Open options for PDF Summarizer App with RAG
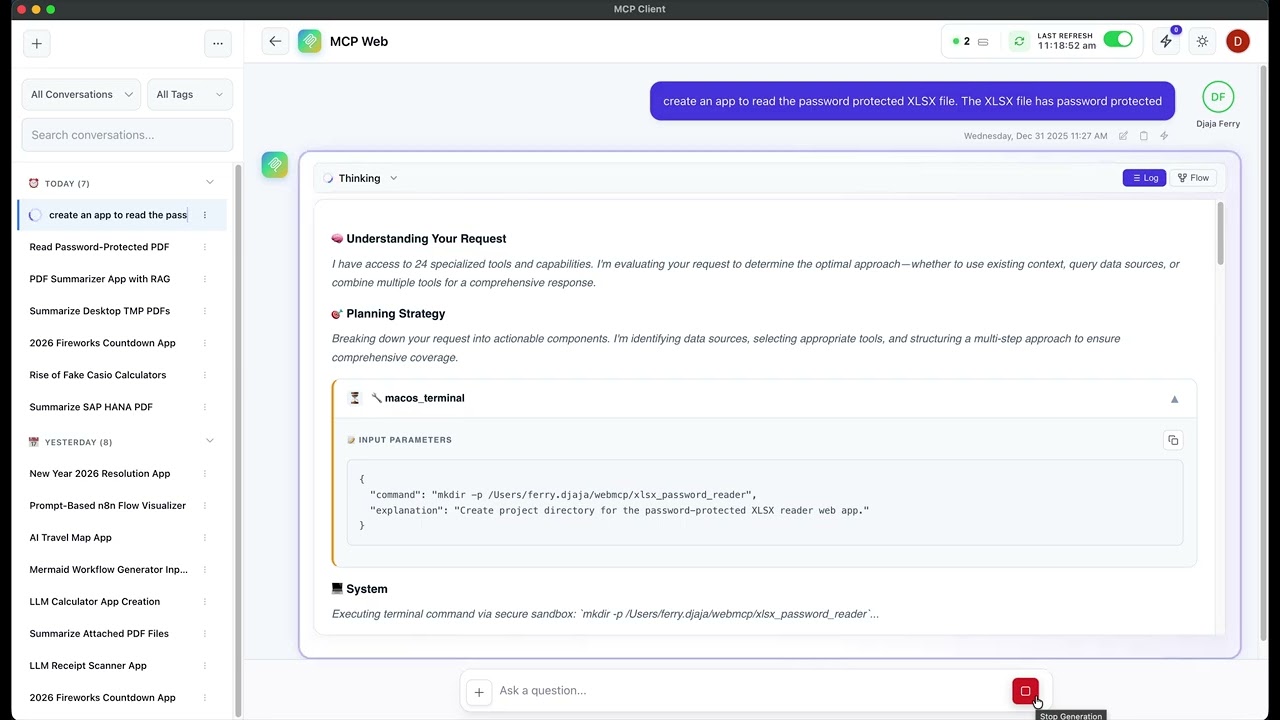The image size is (1280, 720). click(x=205, y=279)
